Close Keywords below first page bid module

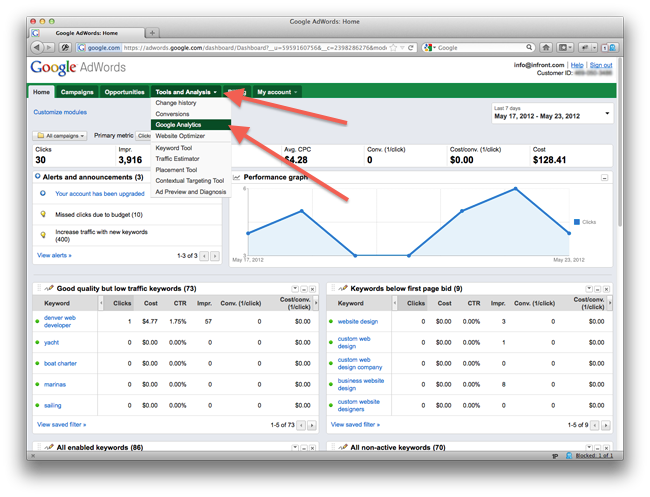coord(606,289)
